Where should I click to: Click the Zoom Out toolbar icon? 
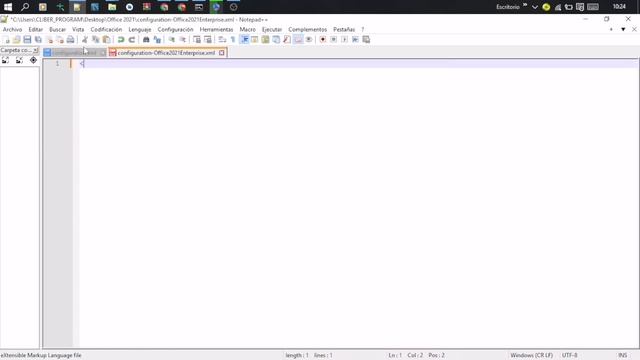tap(182, 40)
